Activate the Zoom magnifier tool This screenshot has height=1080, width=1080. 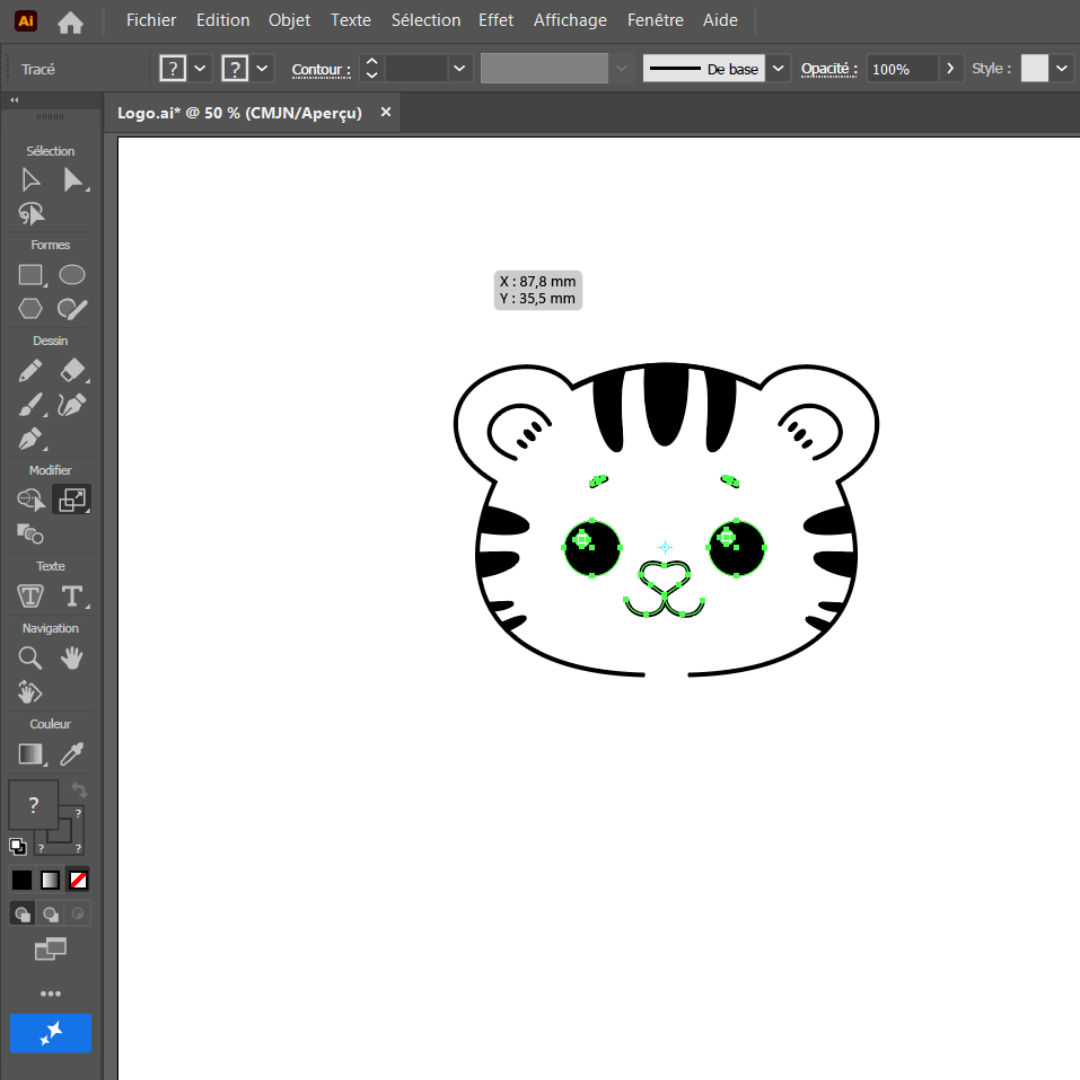[x=31, y=658]
